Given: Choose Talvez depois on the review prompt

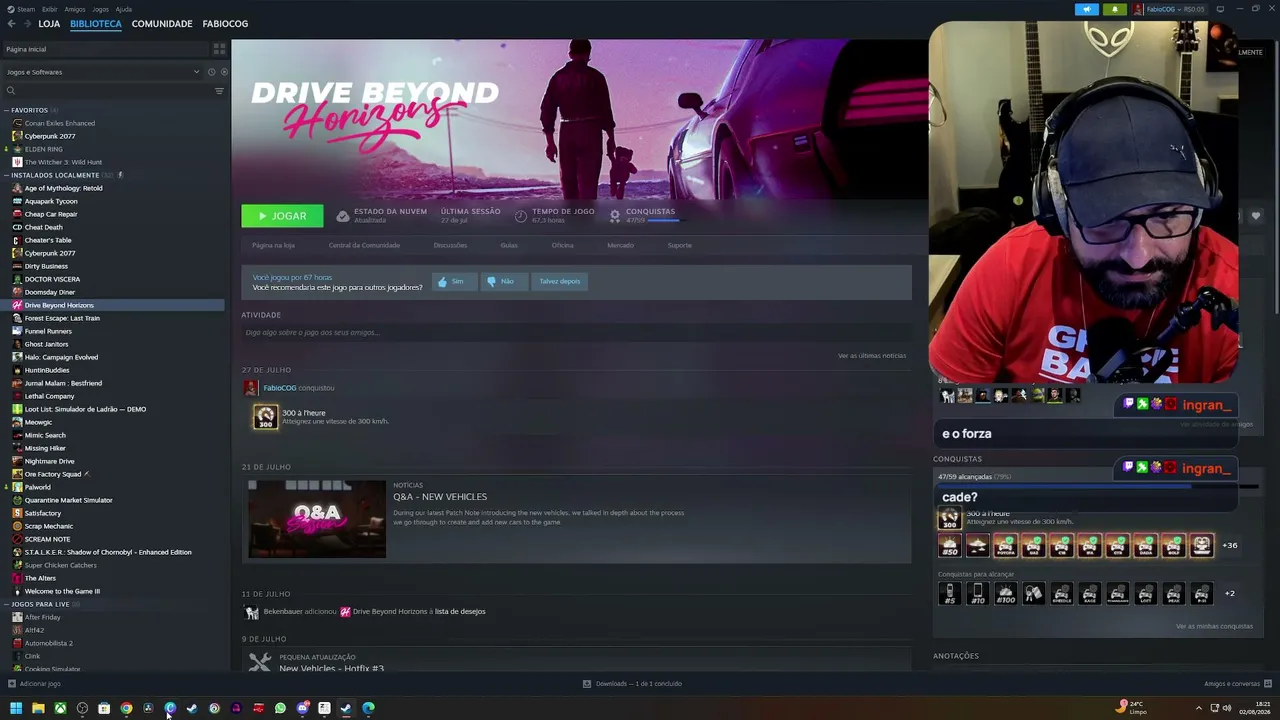Looking at the screenshot, I should (x=559, y=281).
